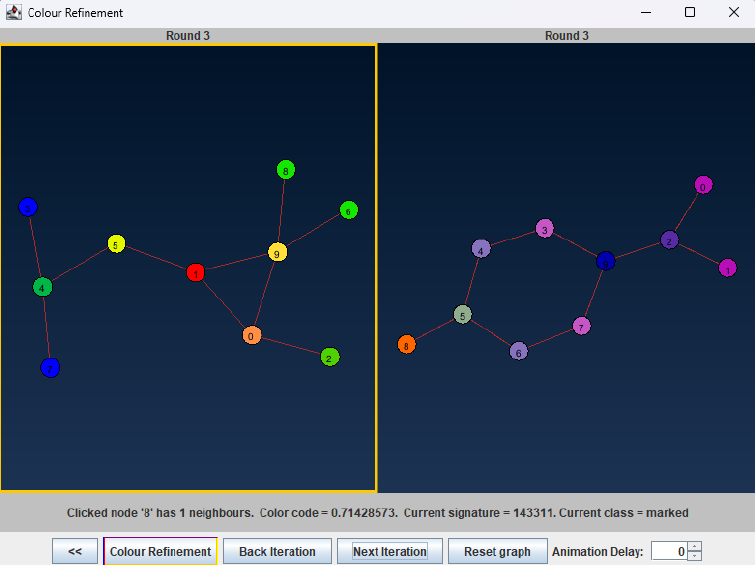Select blue node 3 in left graph
The height and width of the screenshot is (565, 755).
tap(28, 208)
